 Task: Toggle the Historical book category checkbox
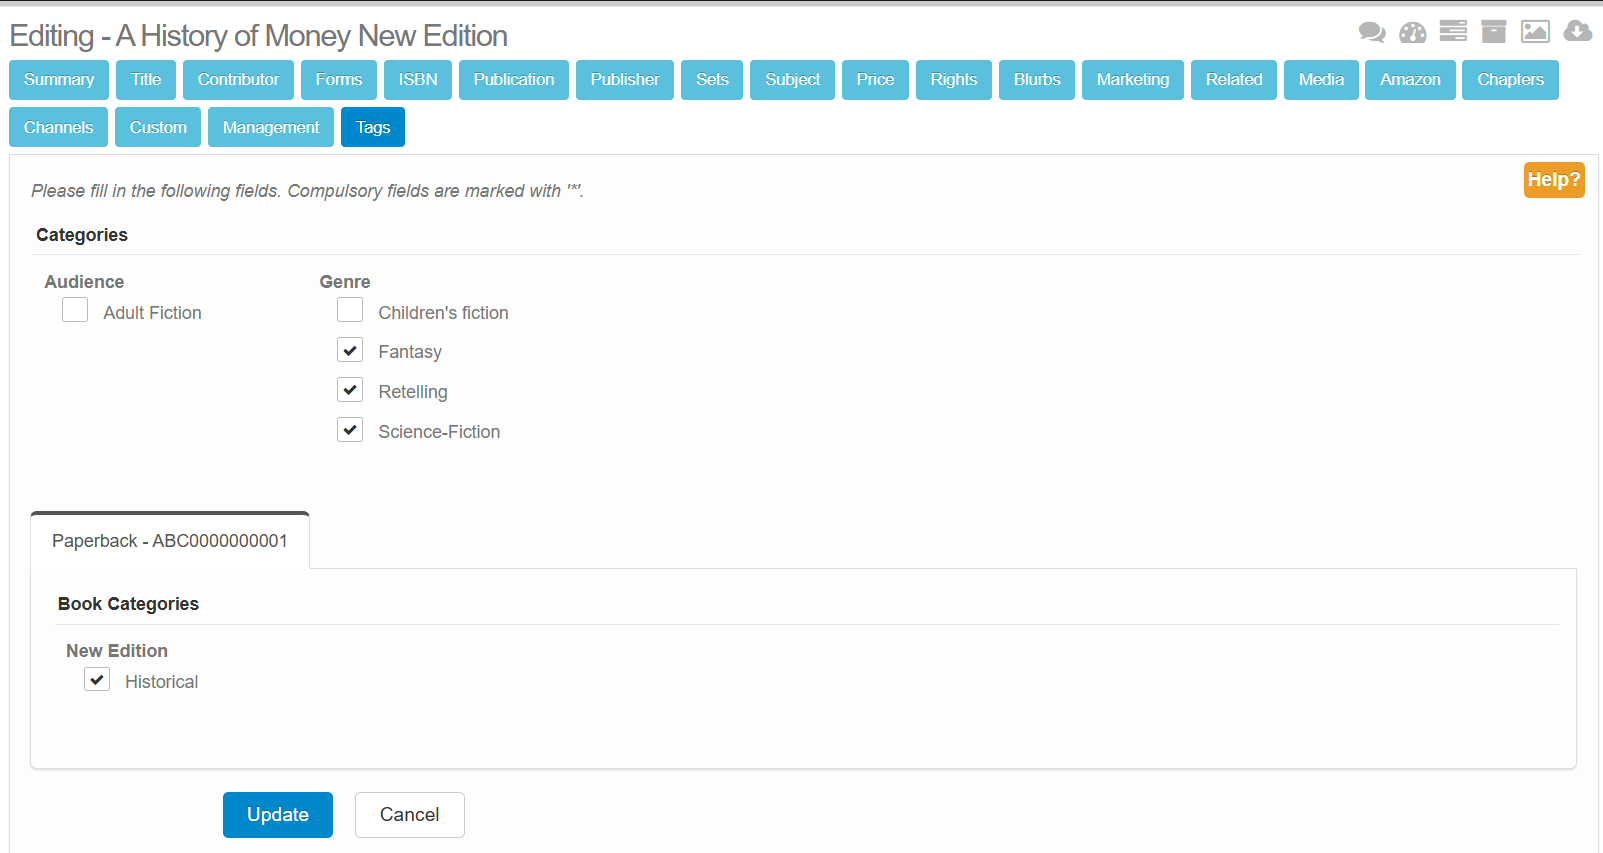tap(97, 680)
